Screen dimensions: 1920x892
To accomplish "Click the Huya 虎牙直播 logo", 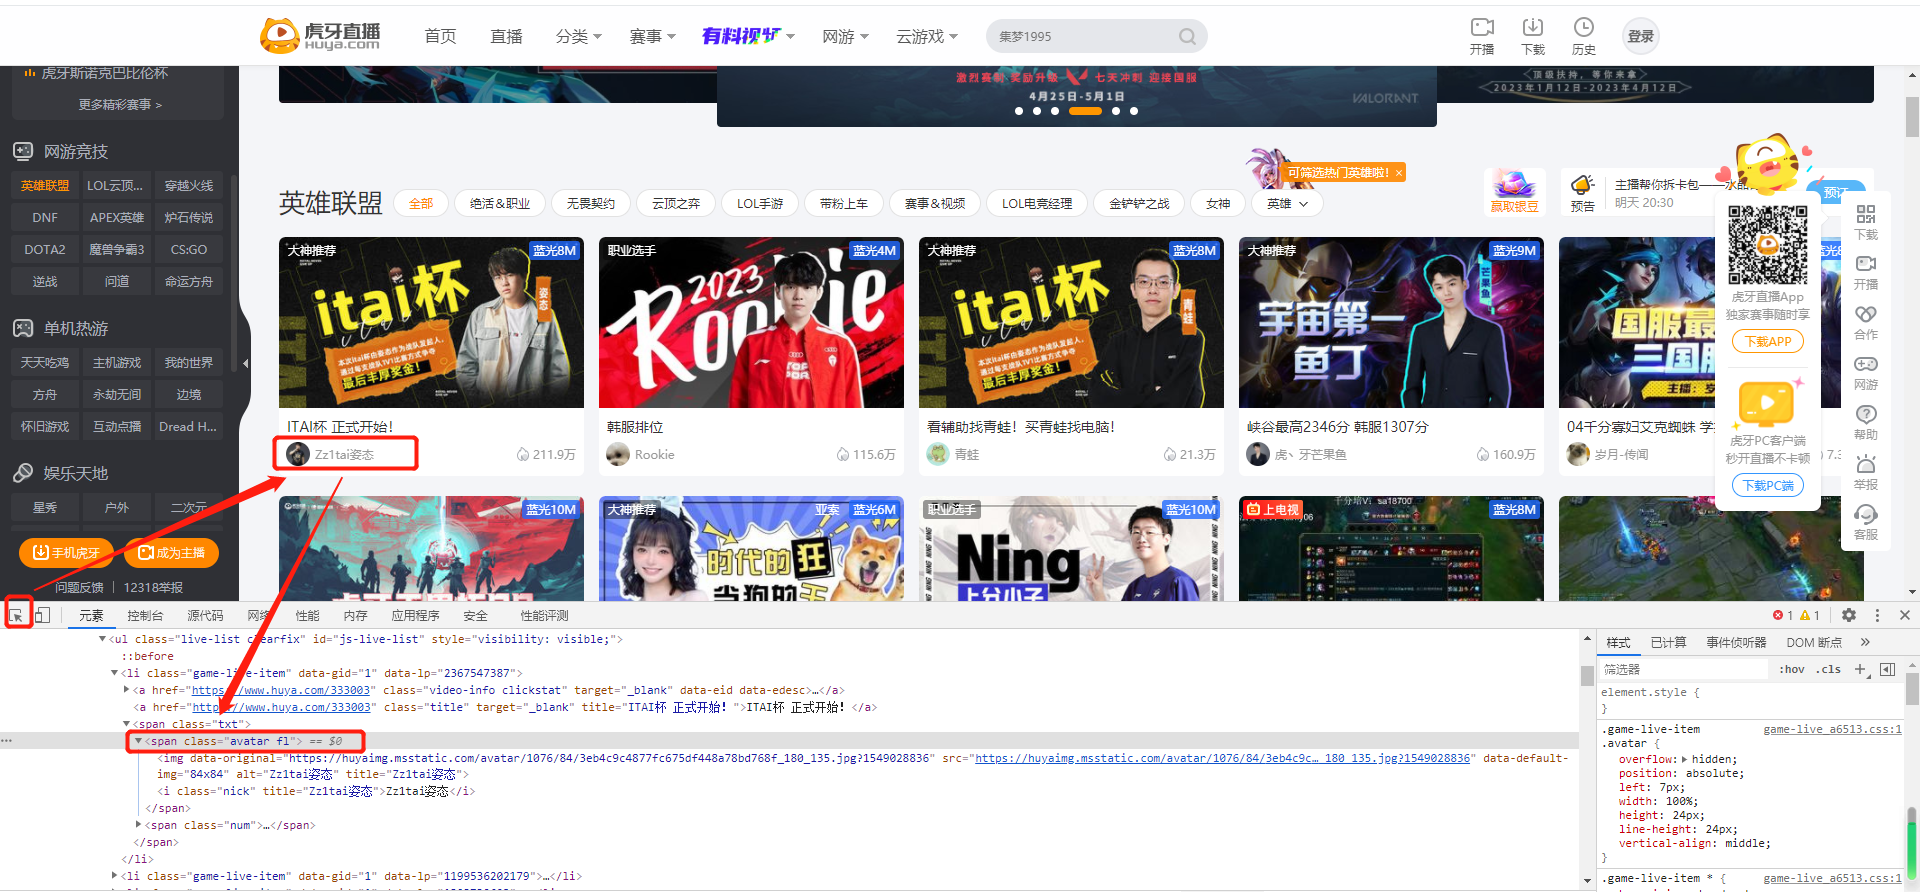I will pyautogui.click(x=320, y=36).
